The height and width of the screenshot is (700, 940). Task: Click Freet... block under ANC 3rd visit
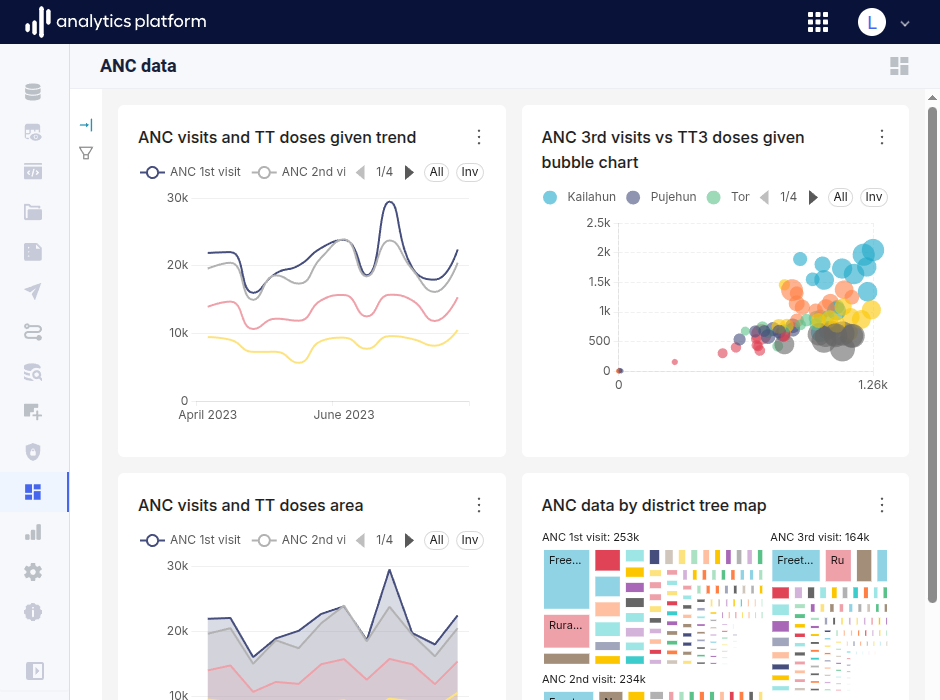[x=796, y=566]
